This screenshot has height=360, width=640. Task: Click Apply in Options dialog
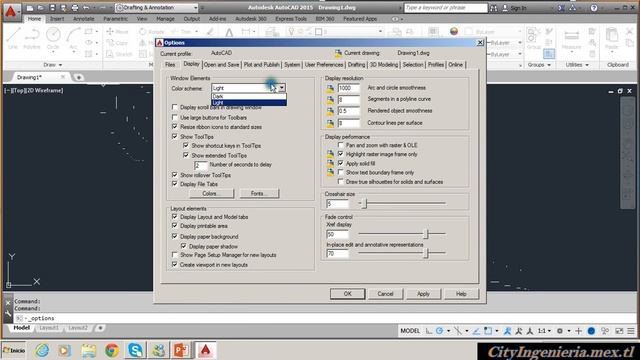pyautogui.click(x=423, y=294)
